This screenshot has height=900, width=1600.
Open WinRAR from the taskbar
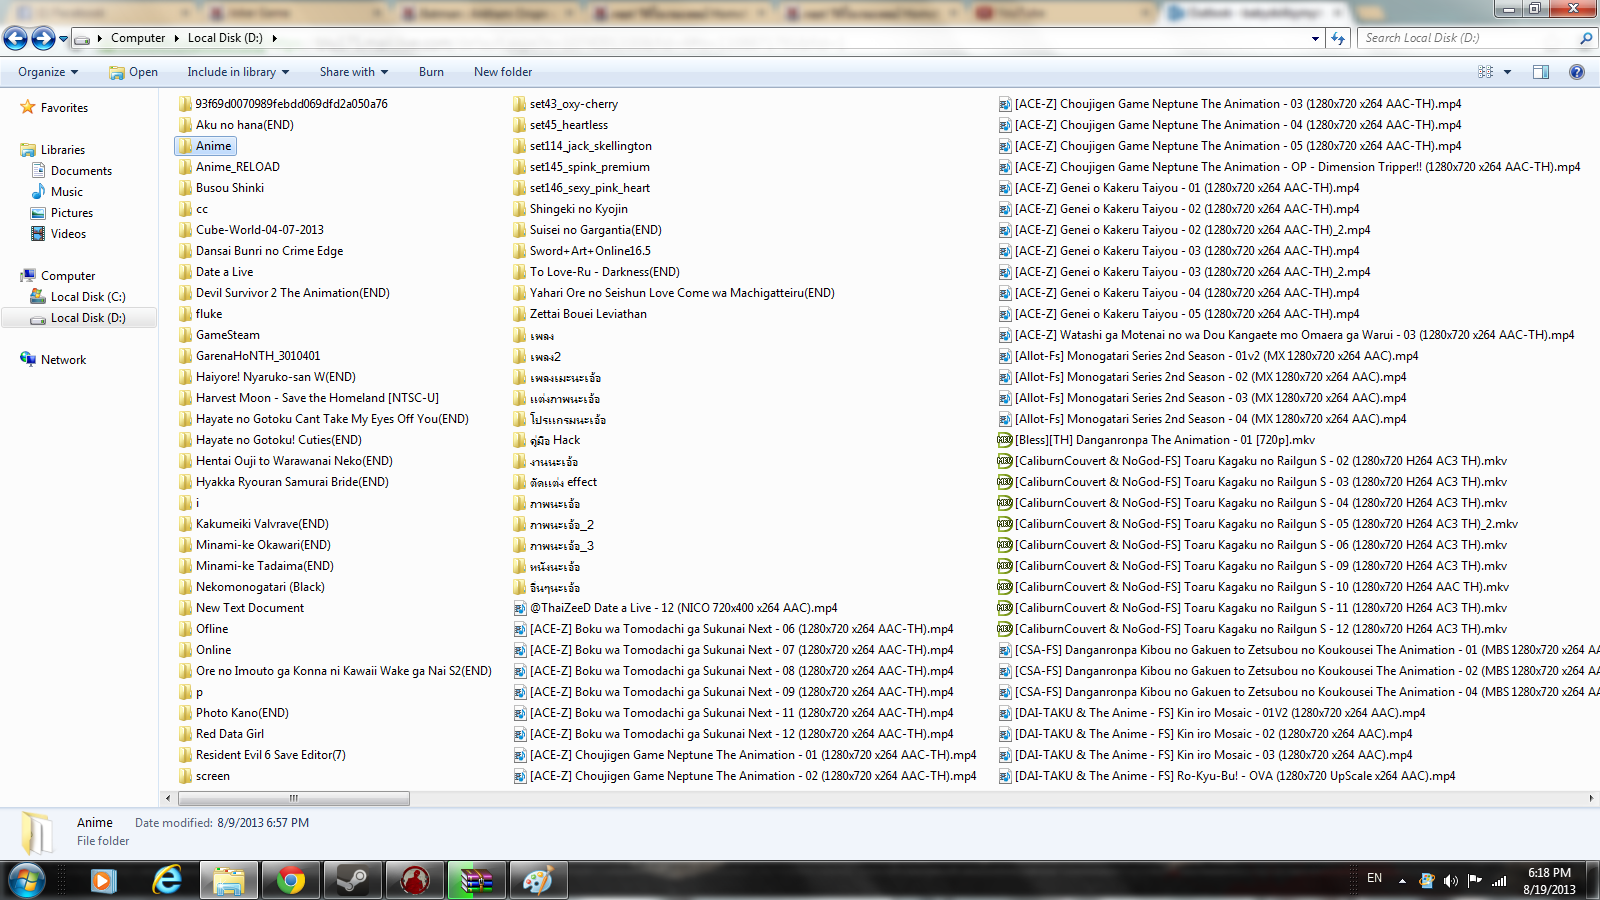[x=477, y=881]
